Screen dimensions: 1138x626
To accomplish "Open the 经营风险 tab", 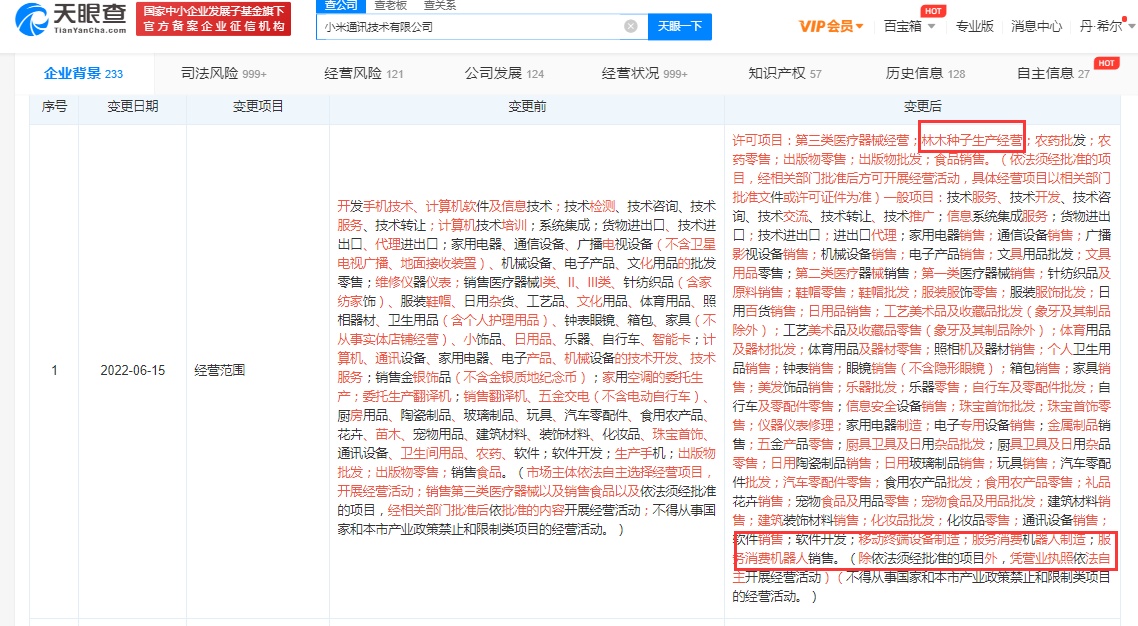I will (x=364, y=73).
